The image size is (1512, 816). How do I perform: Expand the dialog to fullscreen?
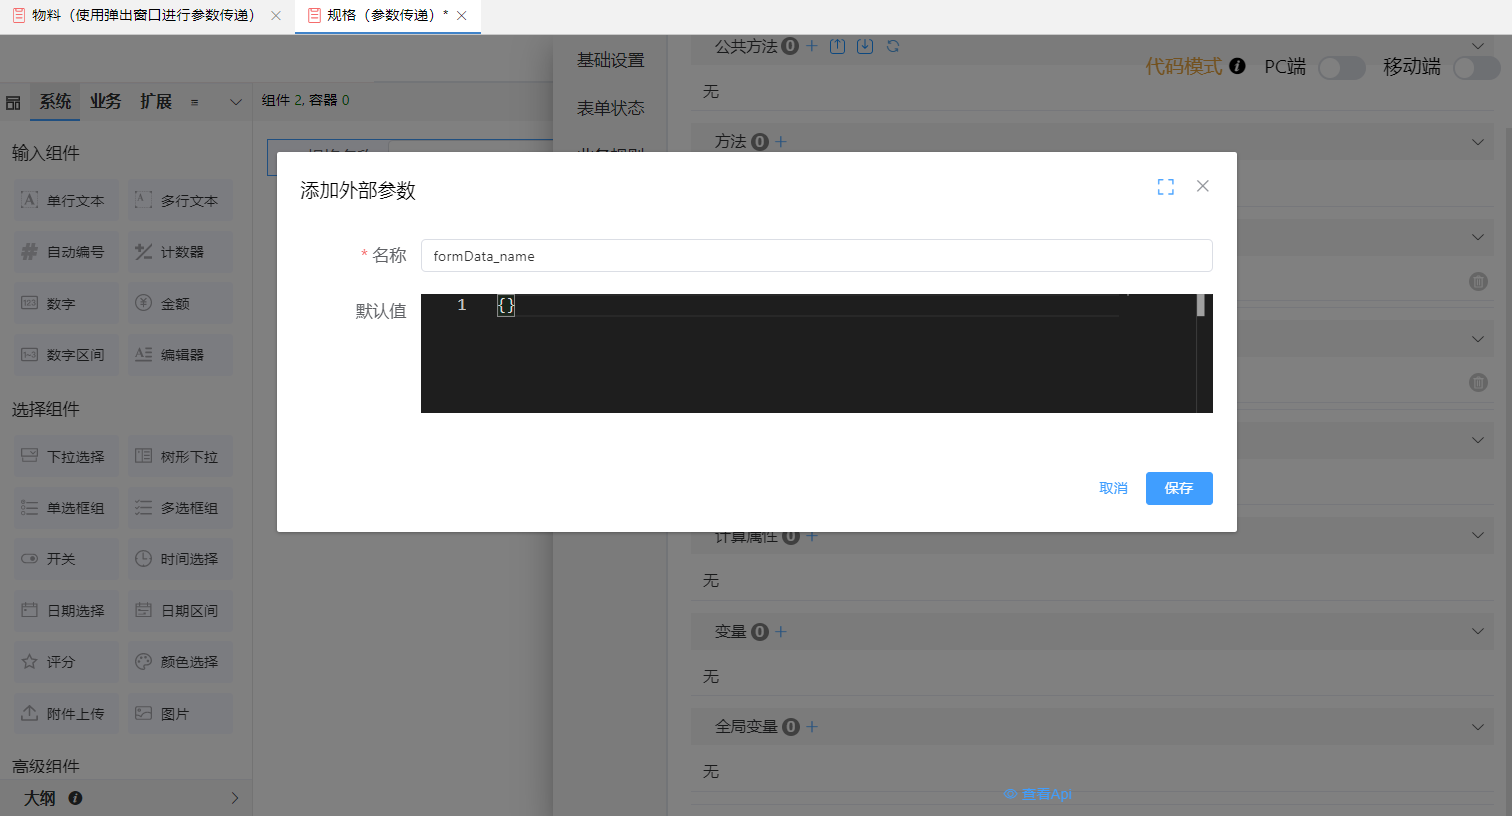(1165, 186)
